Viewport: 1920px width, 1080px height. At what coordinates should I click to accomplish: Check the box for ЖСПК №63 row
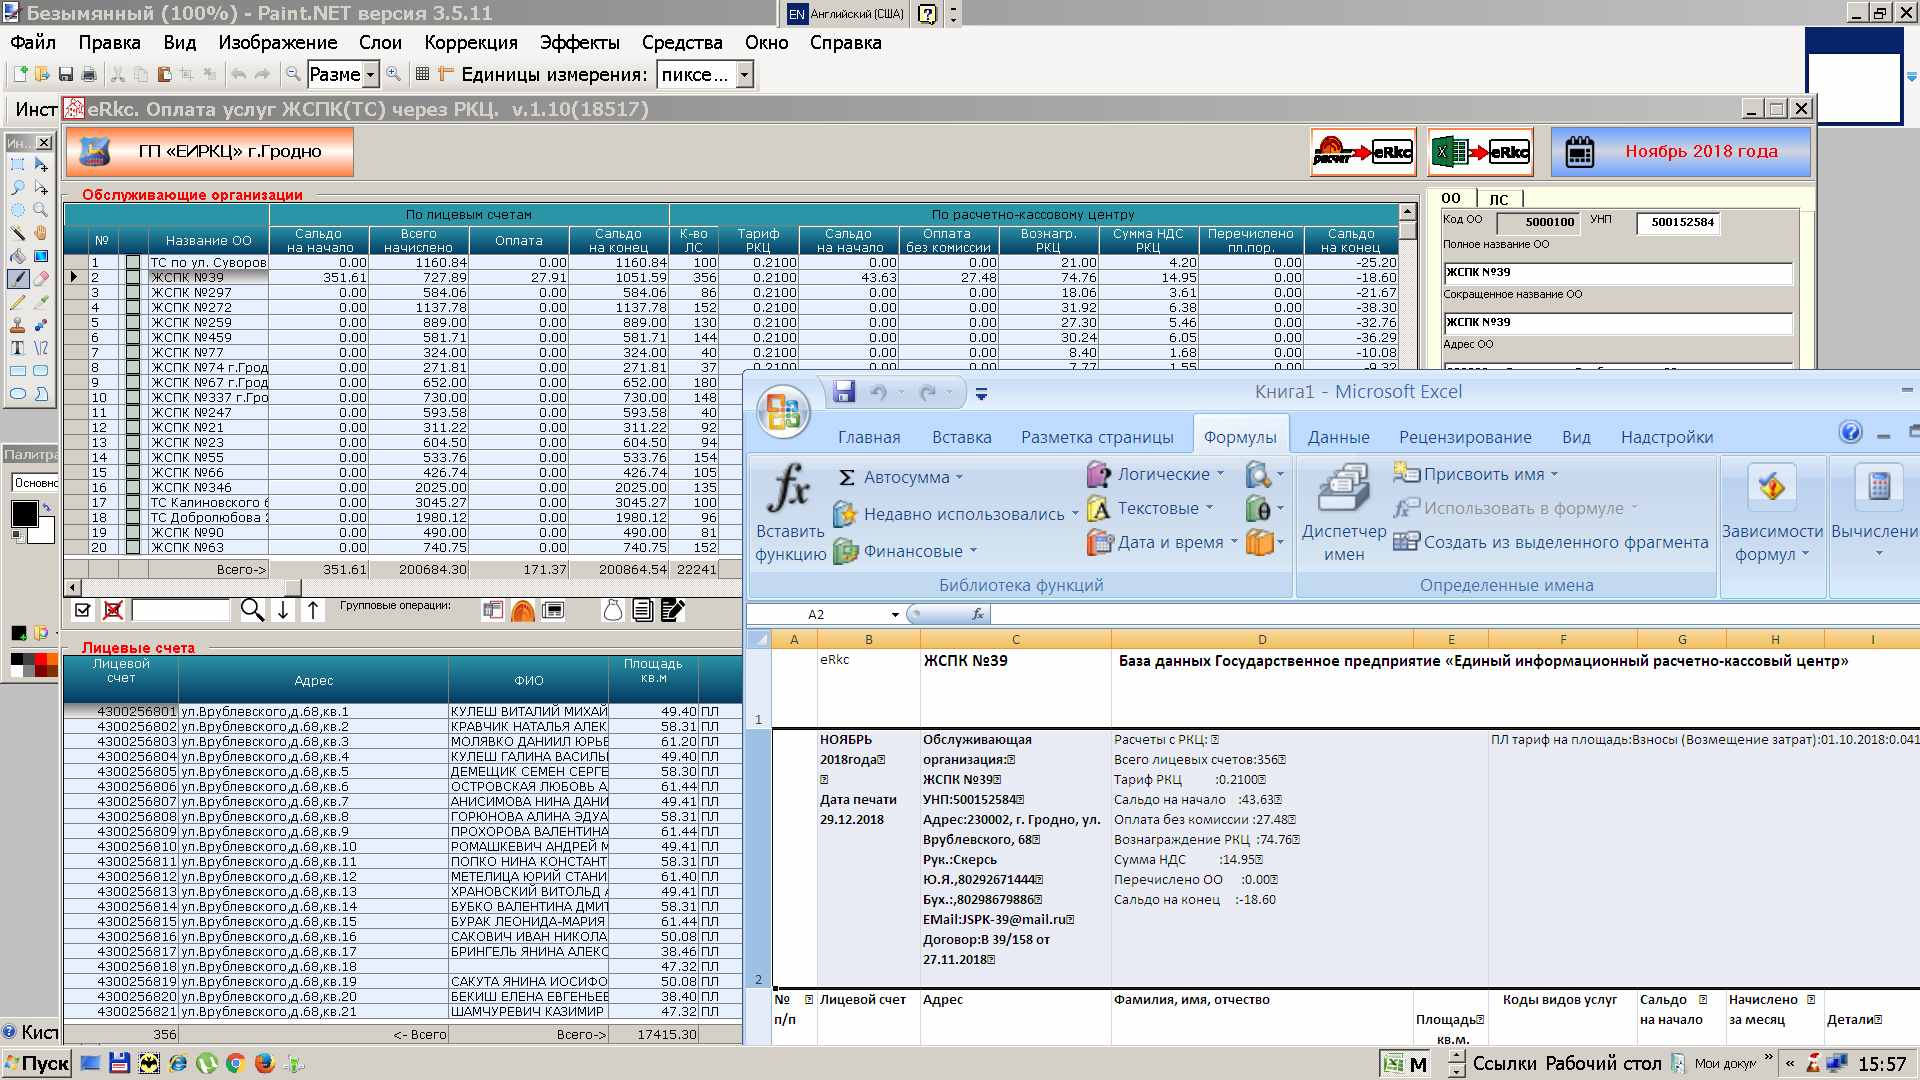tap(132, 548)
